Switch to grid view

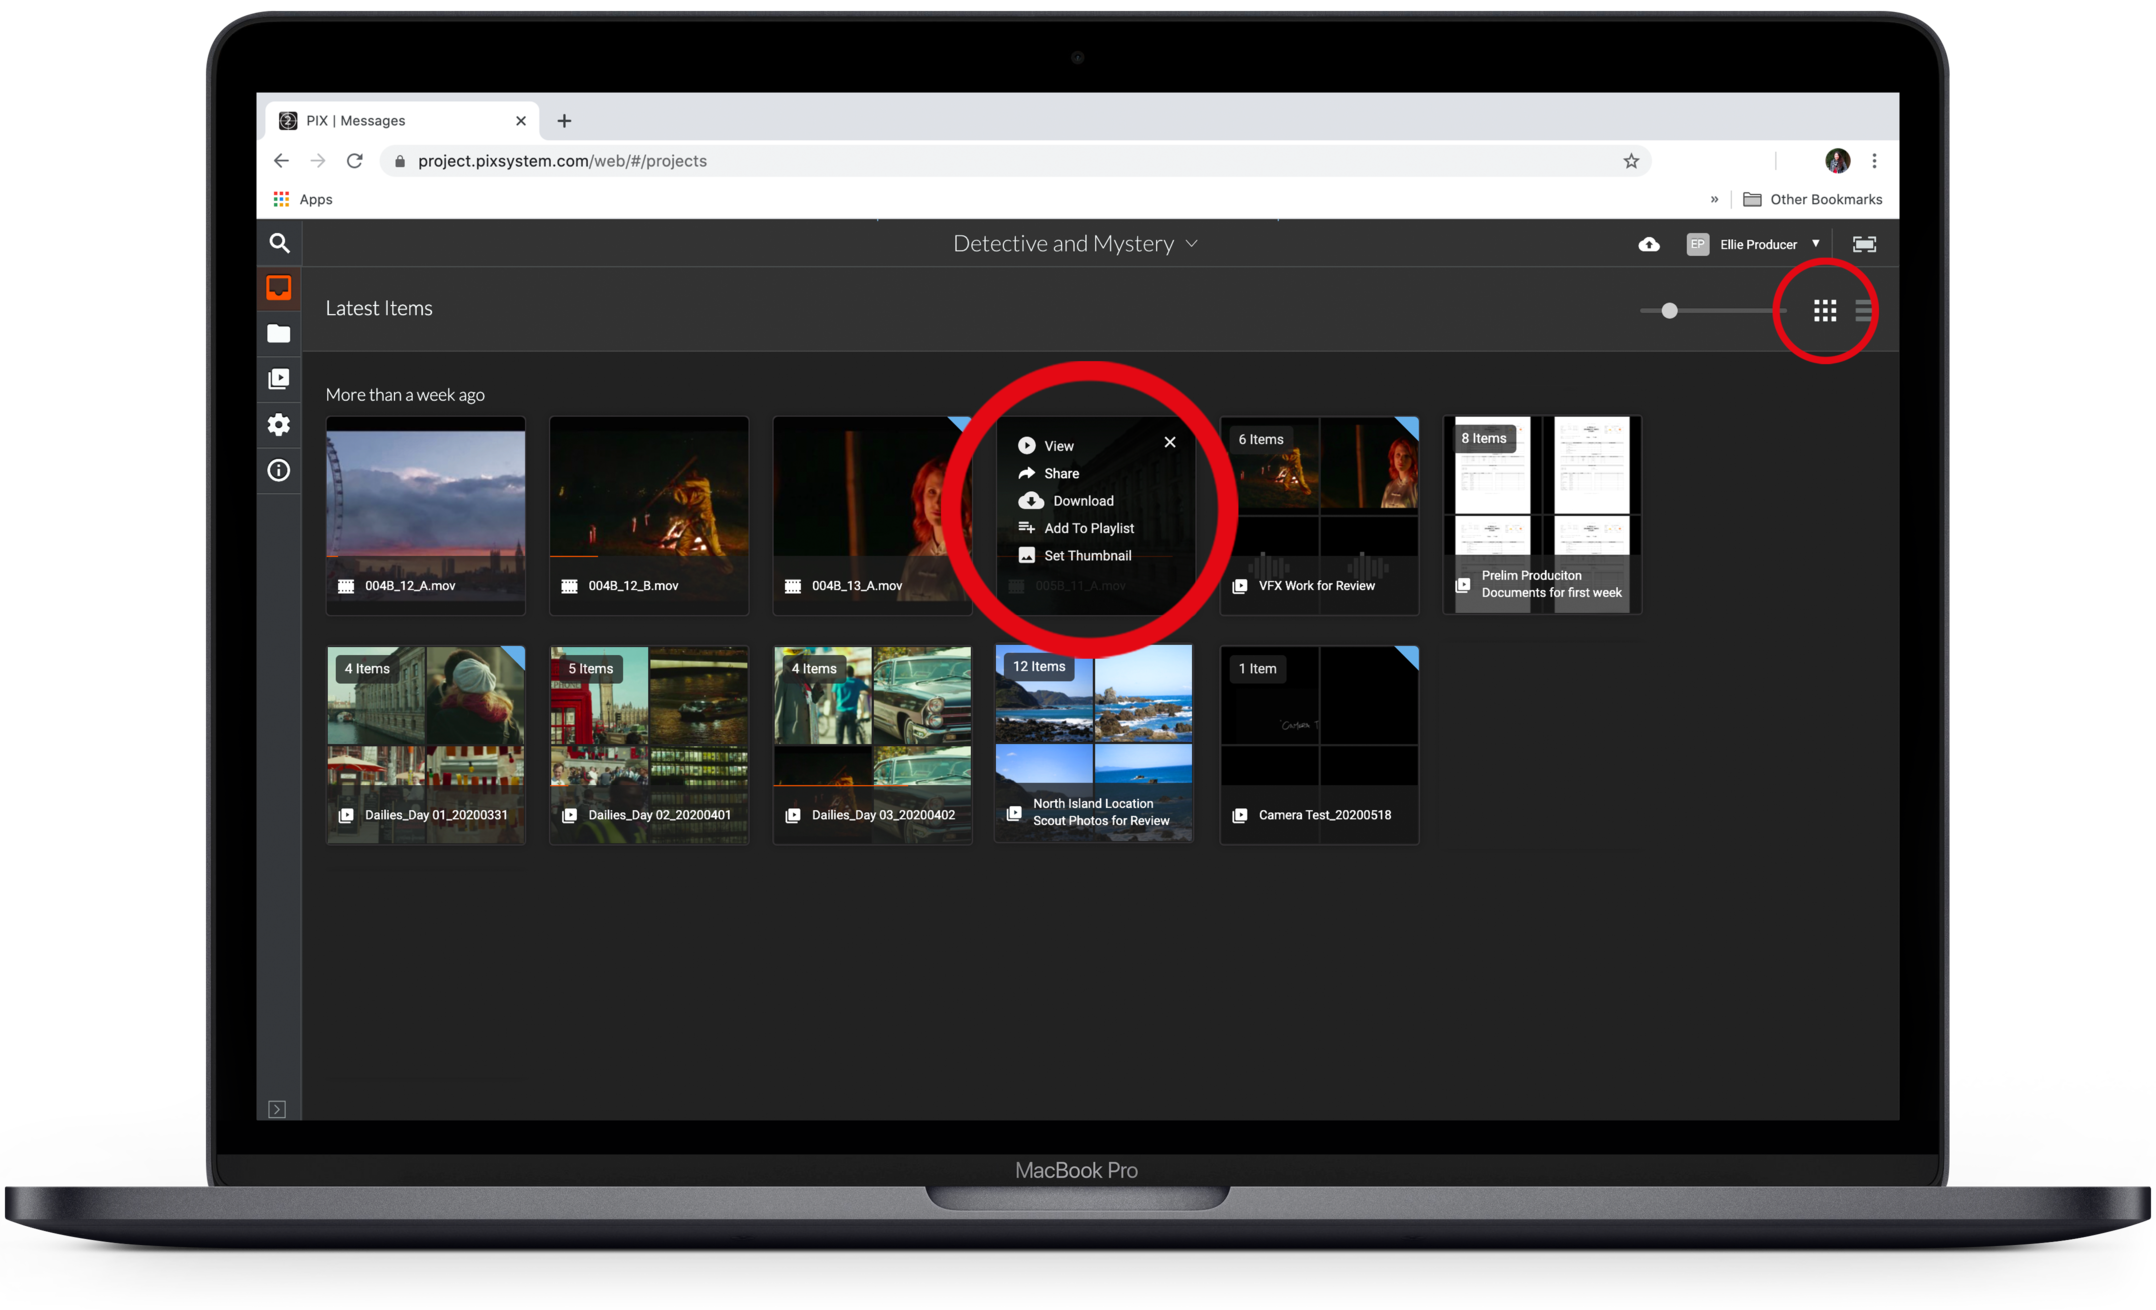tap(1825, 311)
